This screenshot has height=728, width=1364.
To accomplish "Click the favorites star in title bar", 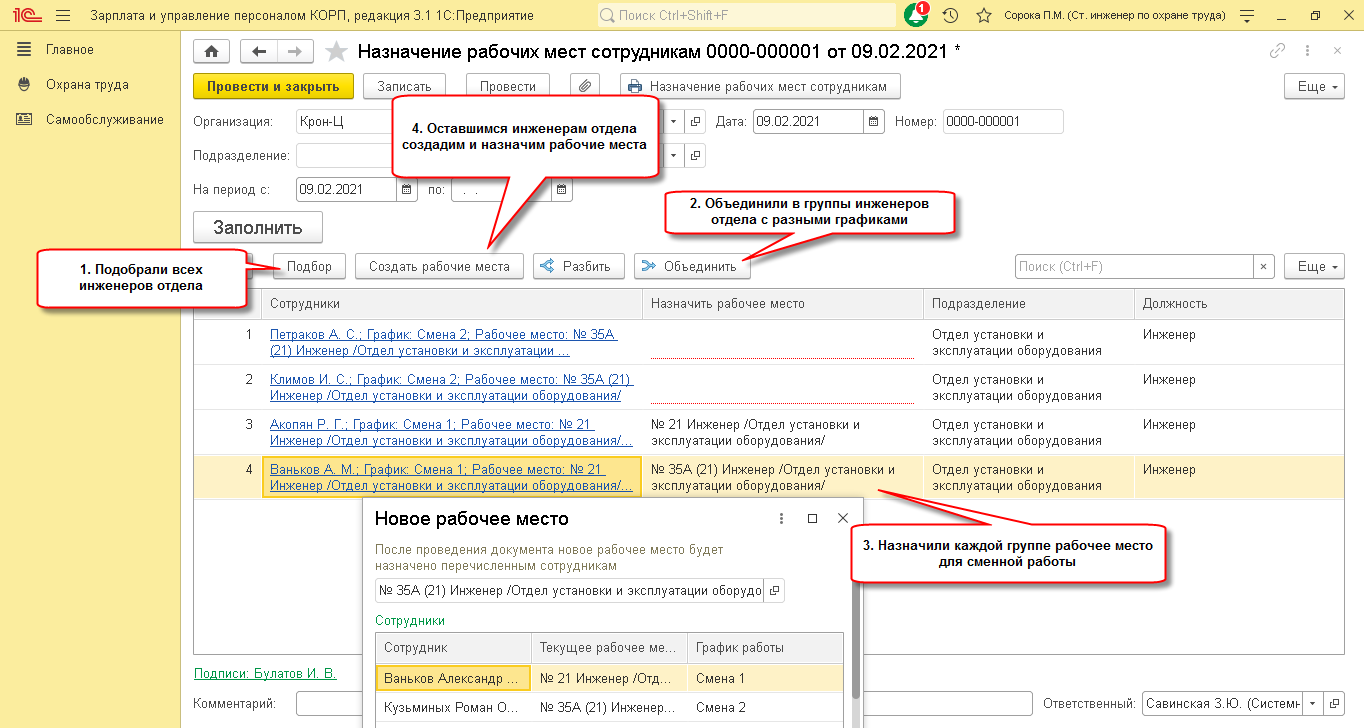I will click(x=984, y=16).
